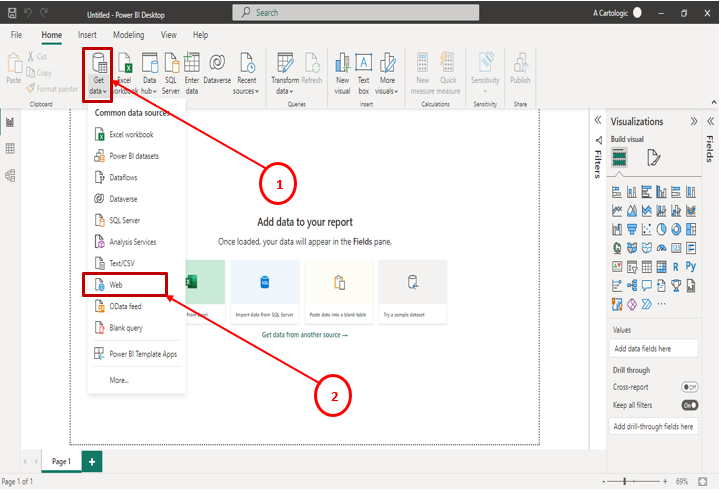Viewport: 721px width, 493px height.
Task: Click Add data fields here box
Action: pos(653,349)
